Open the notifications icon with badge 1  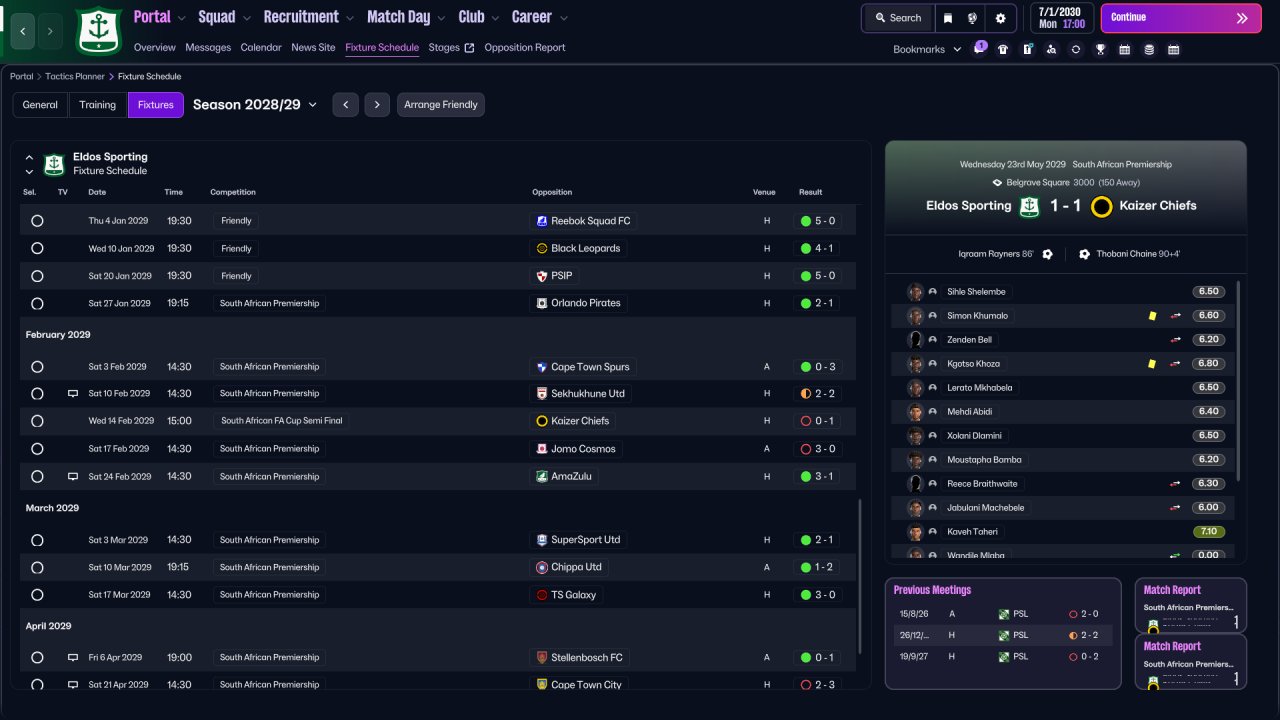point(979,49)
